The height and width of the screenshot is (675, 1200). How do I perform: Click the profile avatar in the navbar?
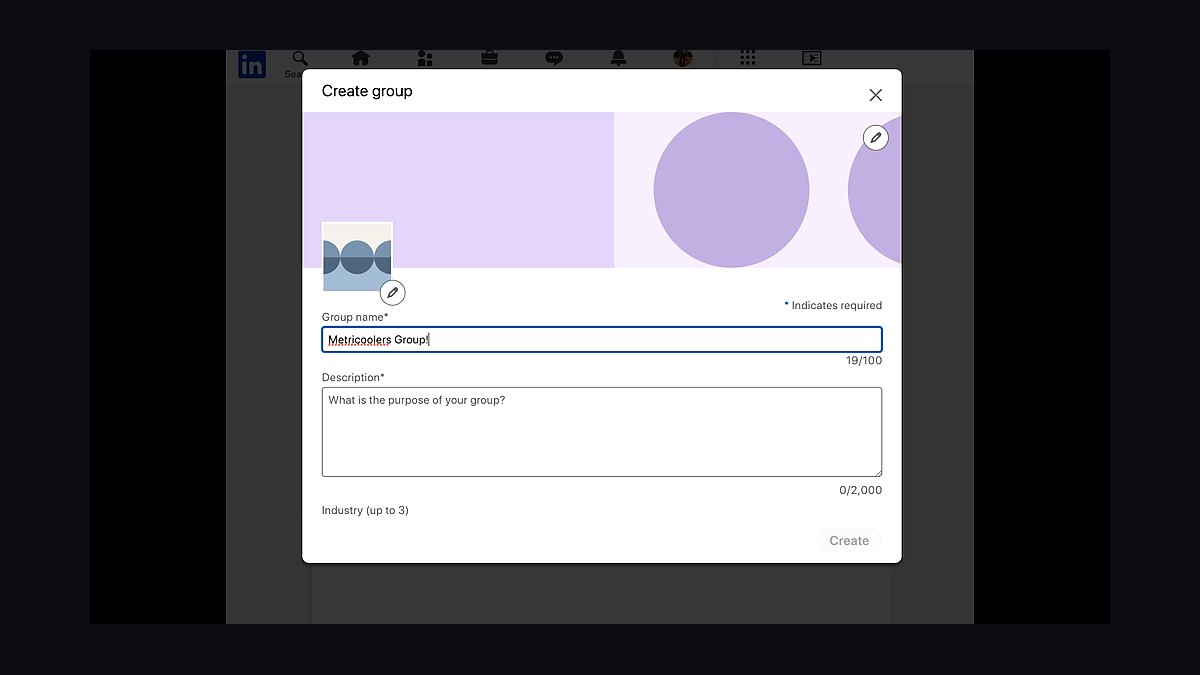[x=683, y=59]
